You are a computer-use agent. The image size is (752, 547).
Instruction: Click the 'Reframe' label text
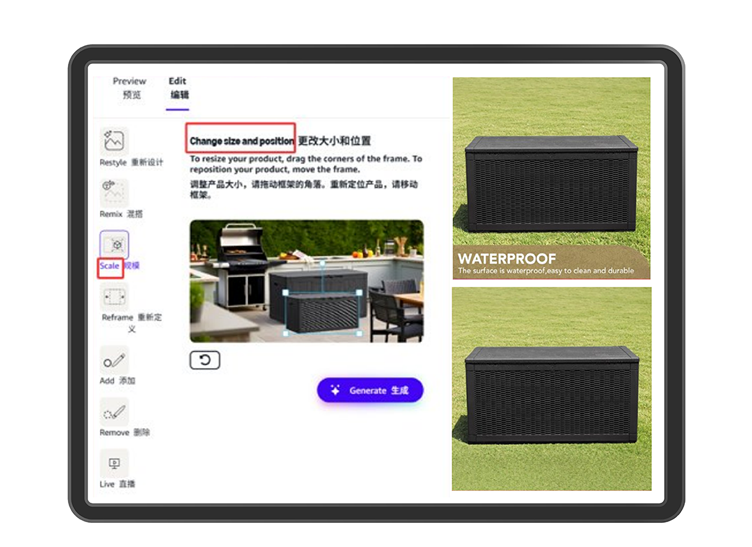point(118,317)
